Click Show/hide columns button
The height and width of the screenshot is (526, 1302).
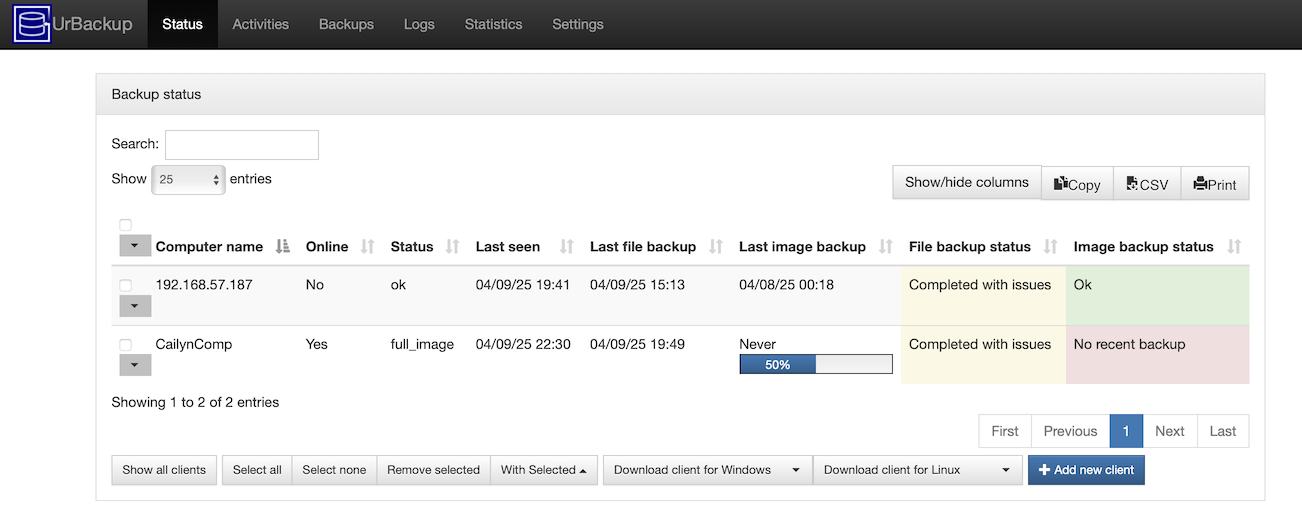967,183
